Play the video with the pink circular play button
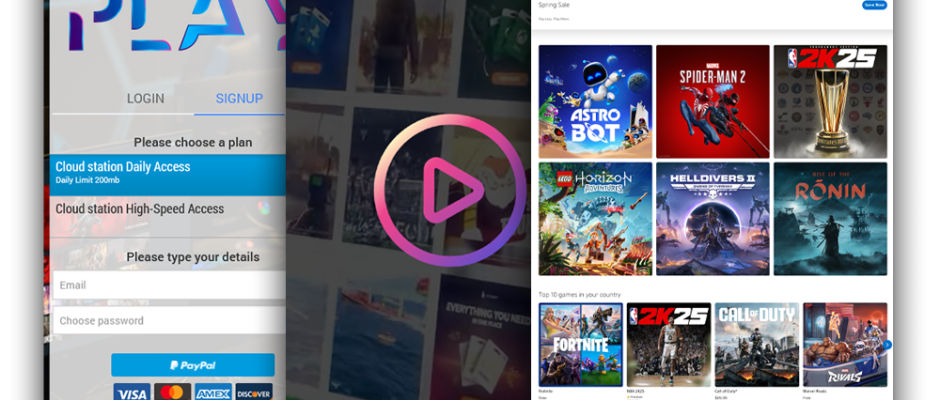This screenshot has height=400, width=940. point(450,191)
